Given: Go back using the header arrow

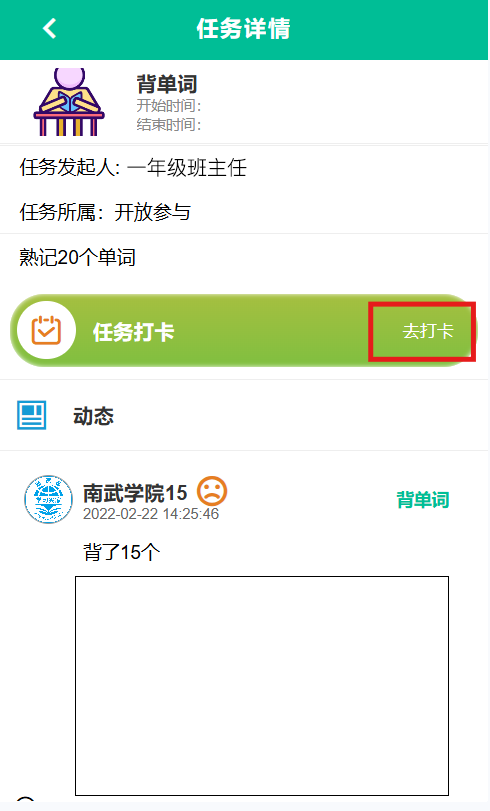Looking at the screenshot, I should [50, 28].
